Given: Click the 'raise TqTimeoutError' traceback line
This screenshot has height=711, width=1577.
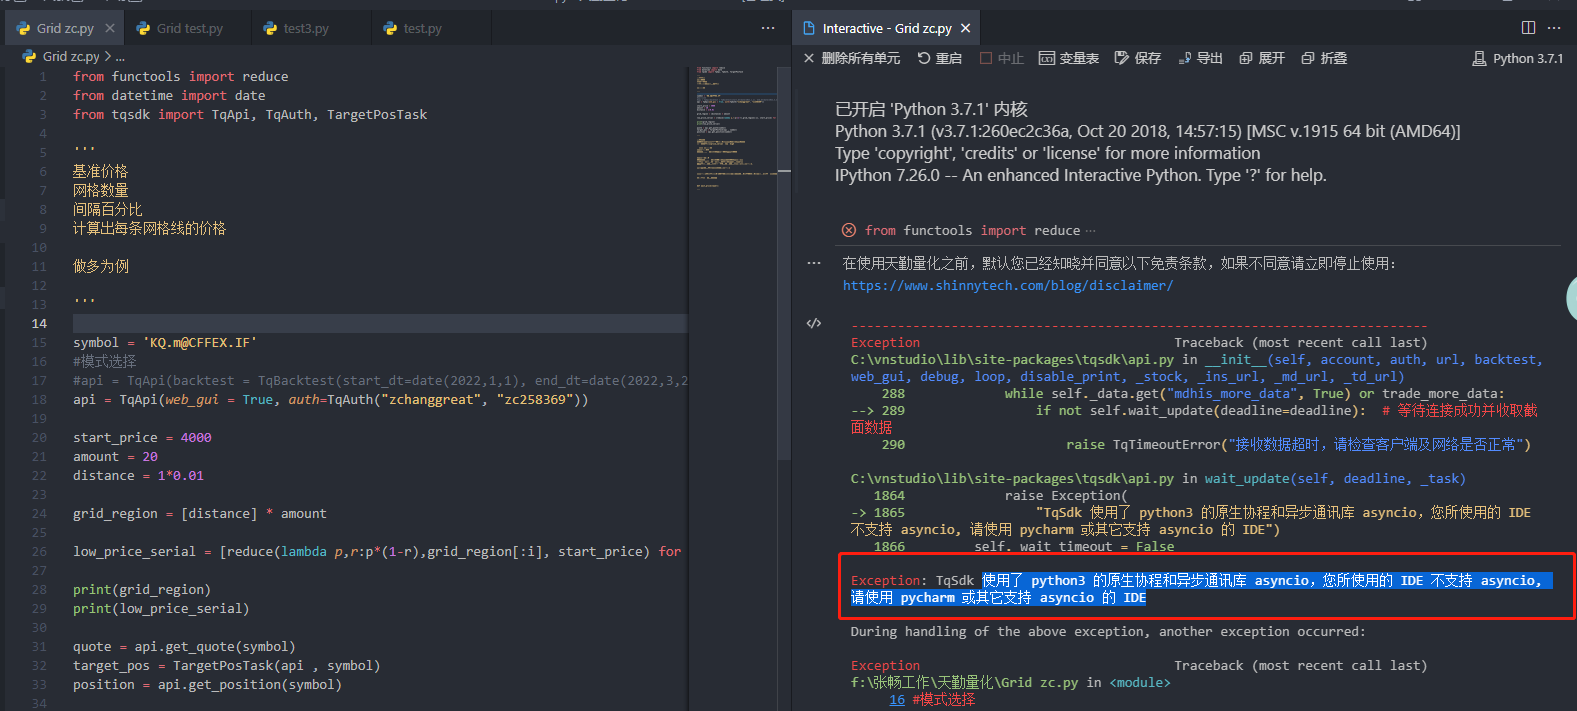Looking at the screenshot, I should tap(1298, 444).
